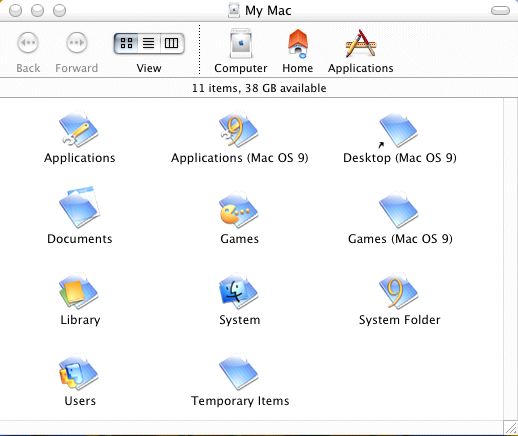Select the 'Library' folder label
The image size is (518, 436).
pyautogui.click(x=80, y=320)
